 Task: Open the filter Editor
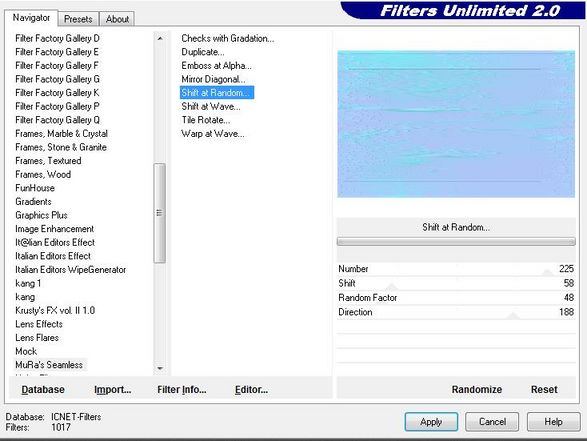pyautogui.click(x=251, y=390)
